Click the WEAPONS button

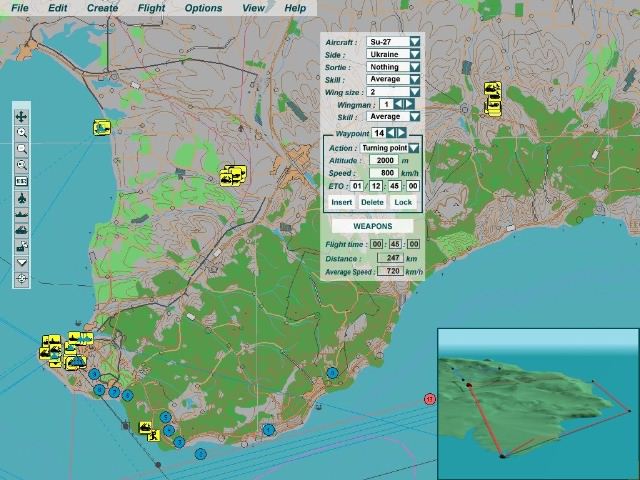pyautogui.click(x=372, y=226)
